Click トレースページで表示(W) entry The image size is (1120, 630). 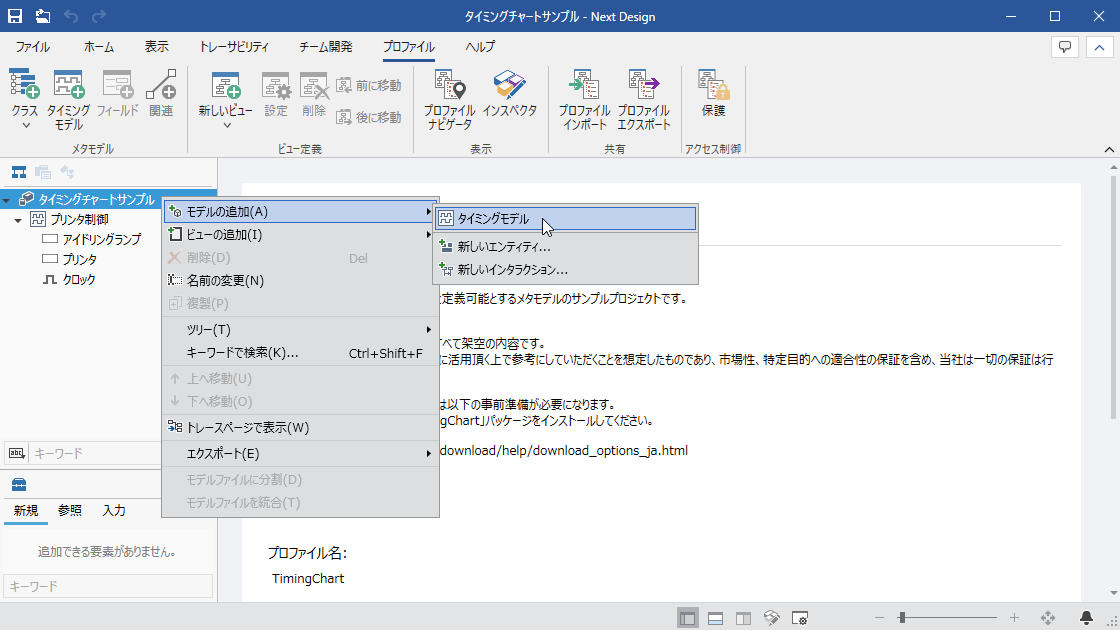click(300, 428)
